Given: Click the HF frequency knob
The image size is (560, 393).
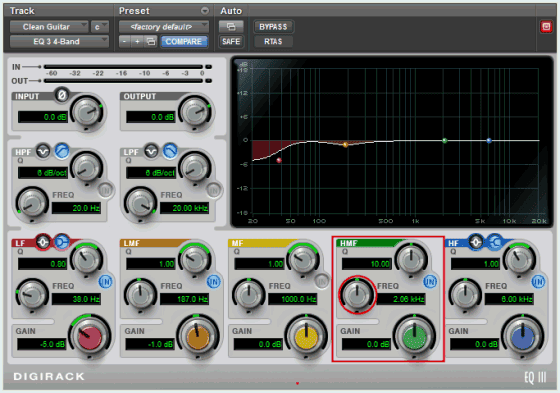Looking at the screenshot, I should tap(465, 294).
